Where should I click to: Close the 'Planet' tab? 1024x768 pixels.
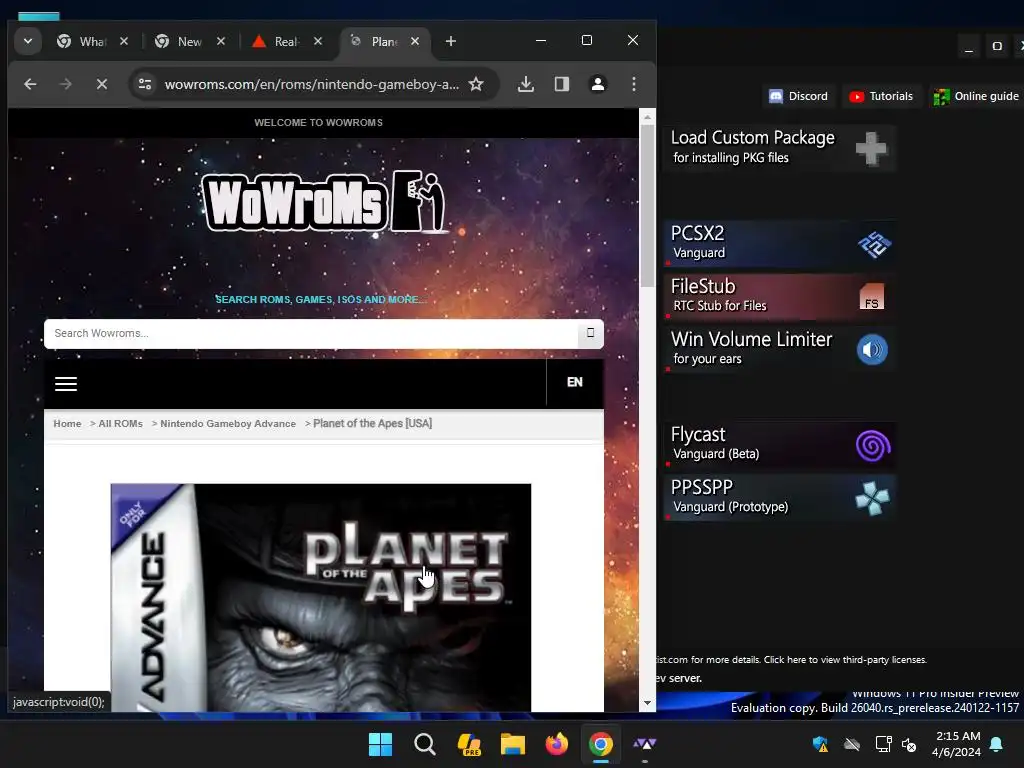click(x=415, y=41)
